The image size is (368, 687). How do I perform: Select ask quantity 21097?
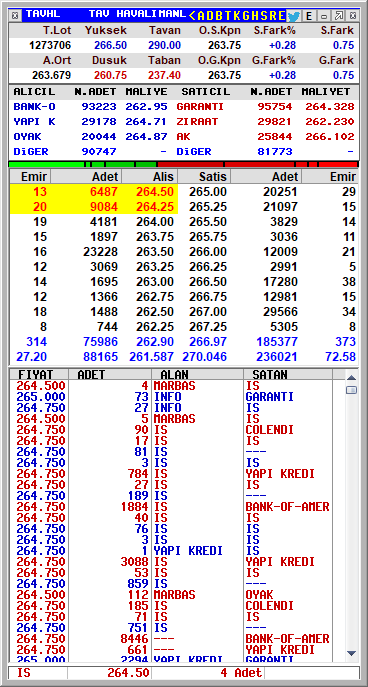(x=280, y=207)
